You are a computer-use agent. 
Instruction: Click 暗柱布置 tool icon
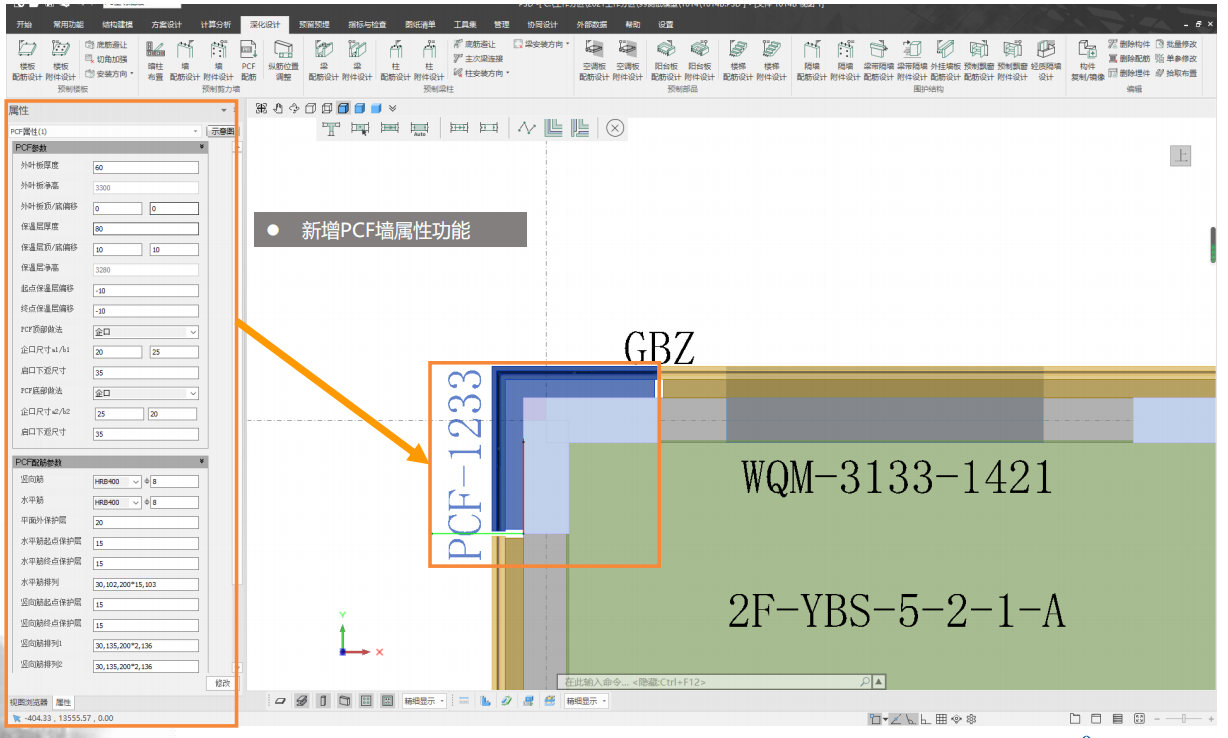click(155, 60)
